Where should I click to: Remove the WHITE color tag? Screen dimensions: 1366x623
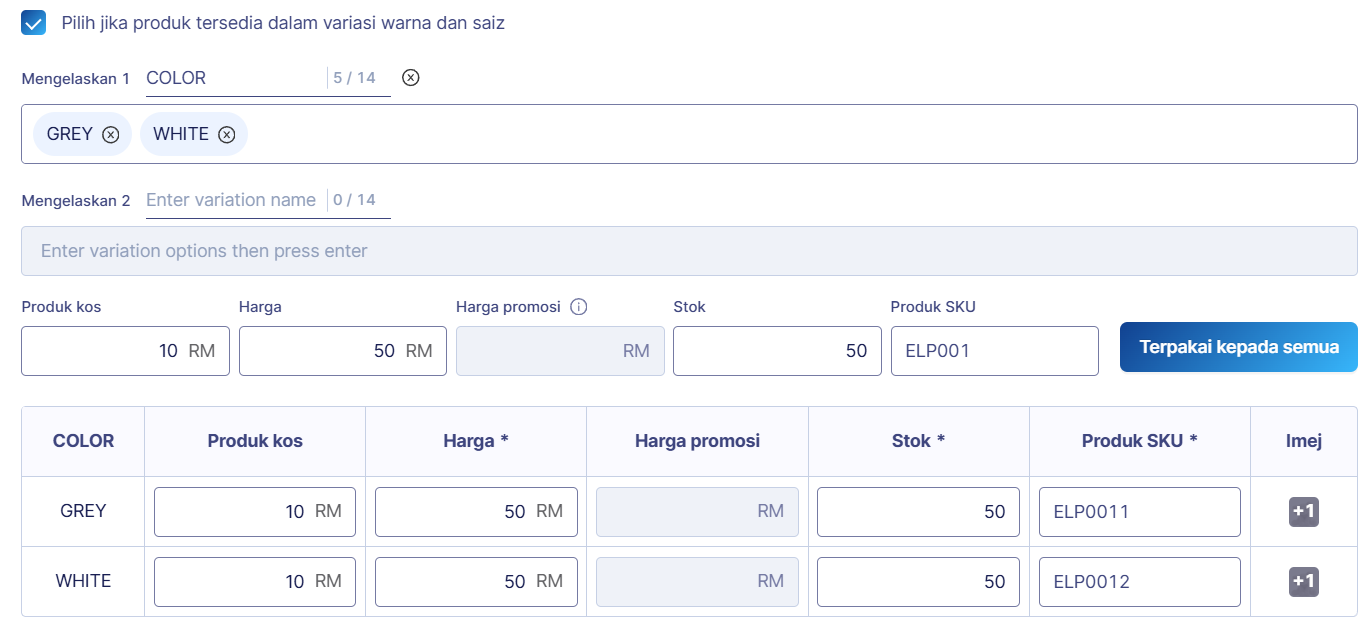pyautogui.click(x=227, y=135)
